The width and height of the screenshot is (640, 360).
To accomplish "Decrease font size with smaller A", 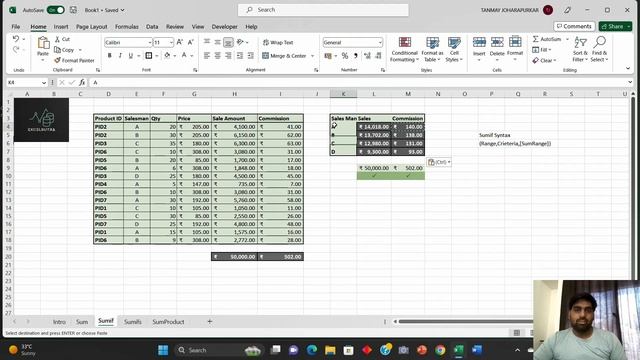I will pyautogui.click(x=191, y=42).
